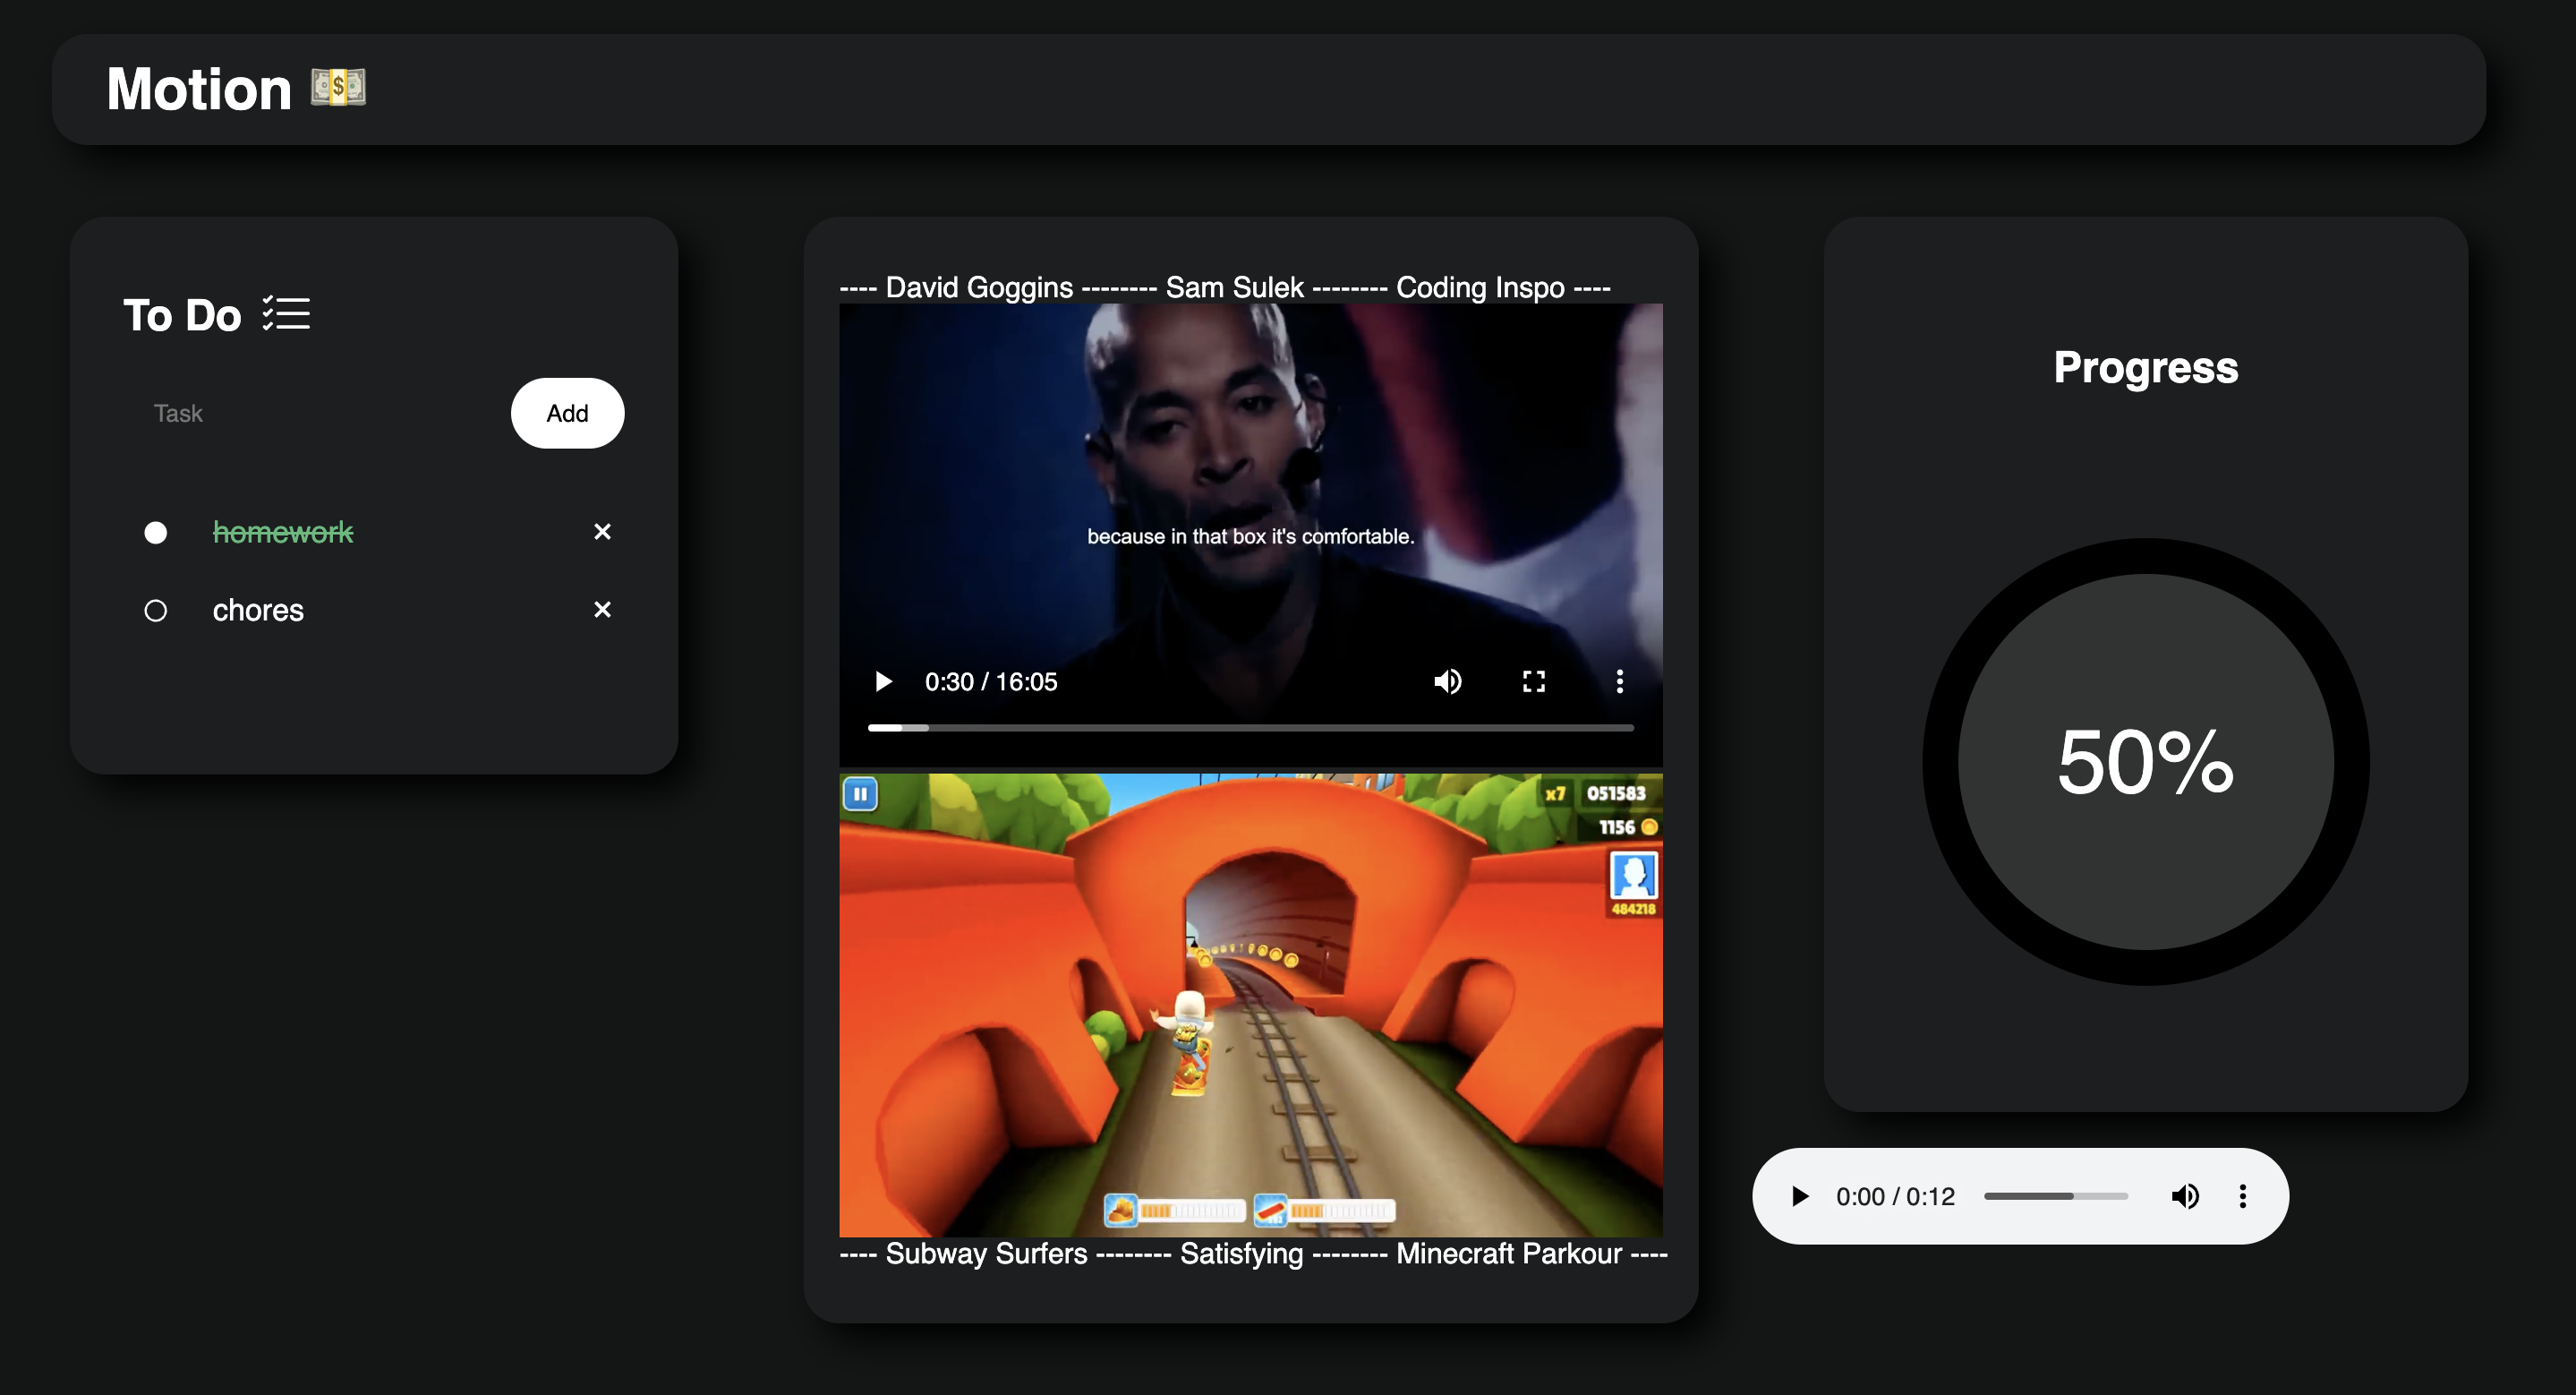Click the Add task button

(567, 413)
